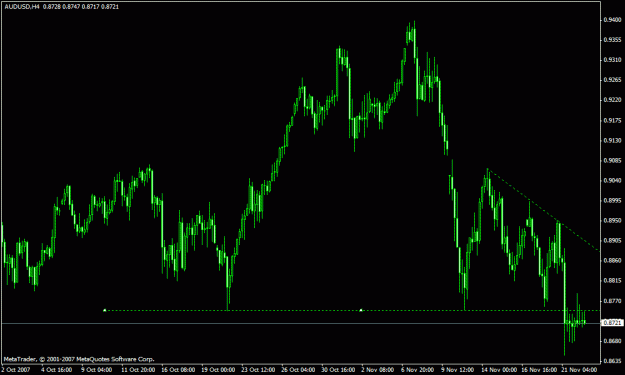Viewport: 625px width, 375px height.
Task: Click the 0.9400 price scale label
Action: coord(612,20)
